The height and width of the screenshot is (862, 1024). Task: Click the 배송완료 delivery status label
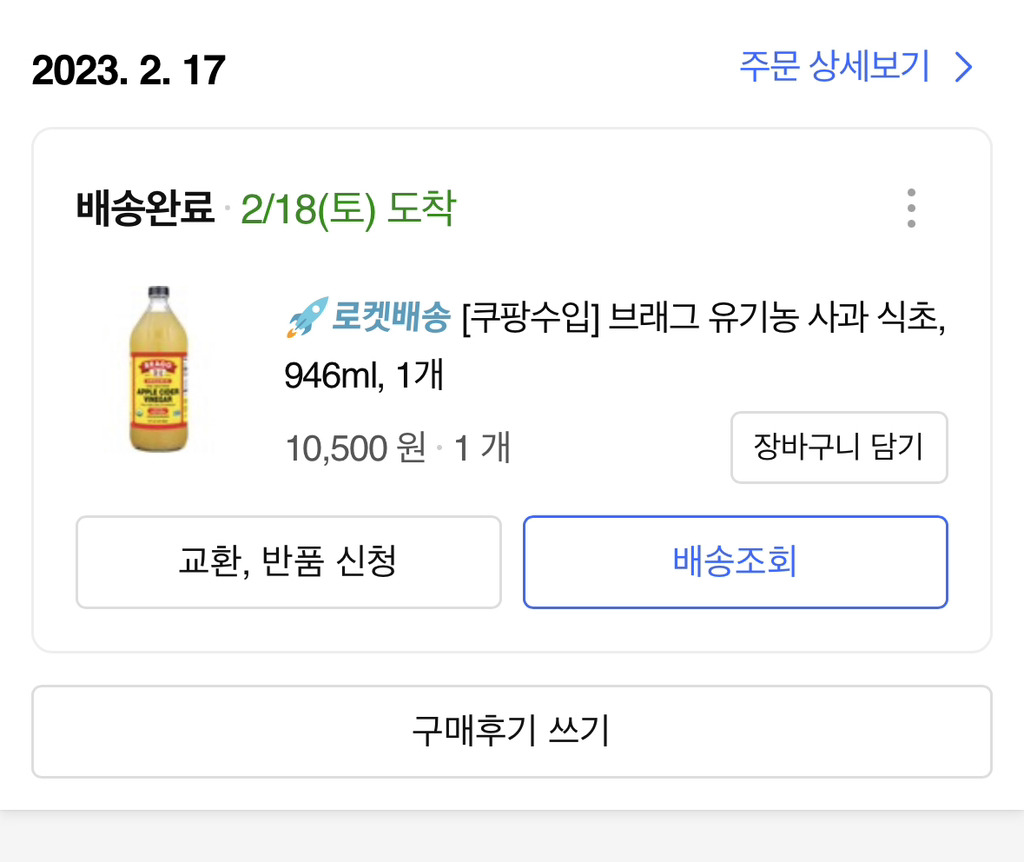pyautogui.click(x=145, y=209)
